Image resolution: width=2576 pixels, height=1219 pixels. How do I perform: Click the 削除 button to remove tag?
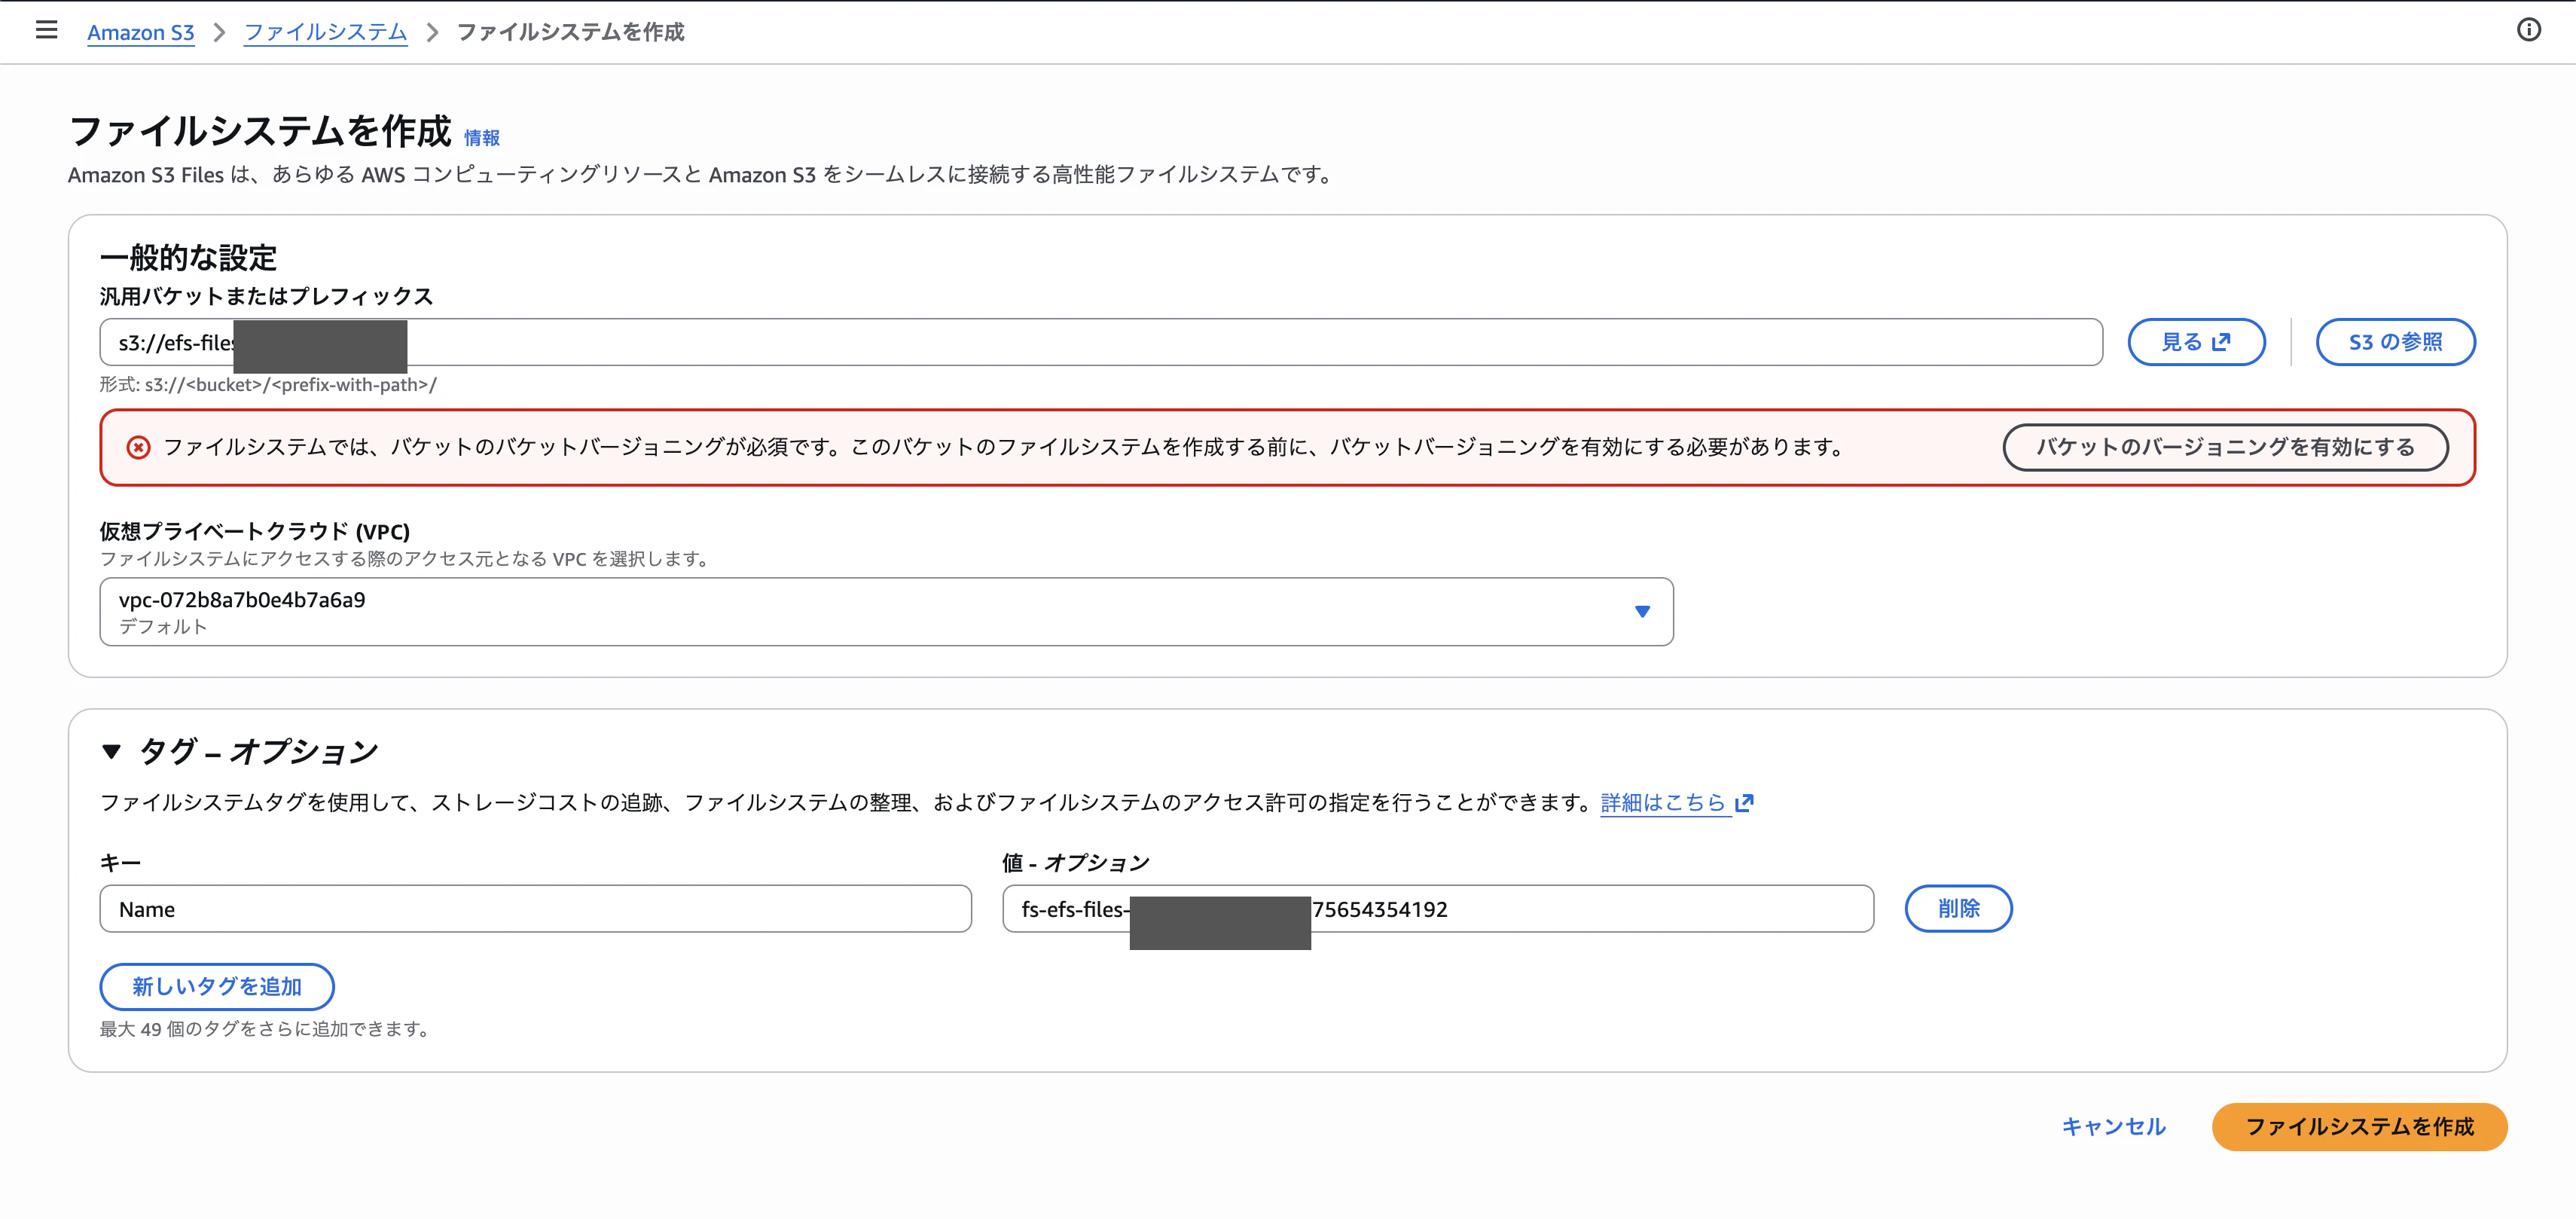(x=1958, y=908)
